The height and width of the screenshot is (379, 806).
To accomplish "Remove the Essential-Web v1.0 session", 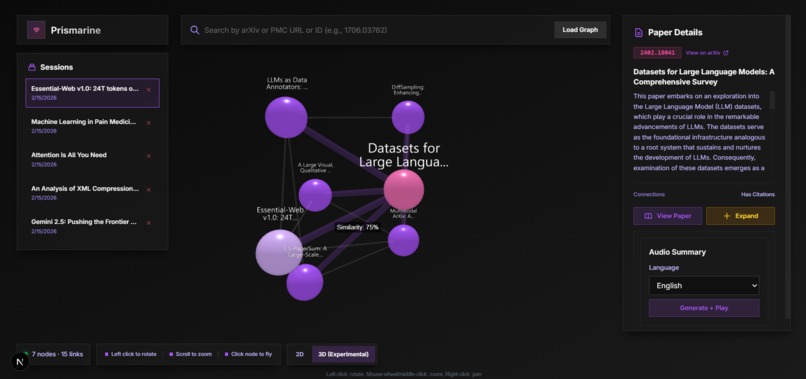I will pyautogui.click(x=149, y=89).
